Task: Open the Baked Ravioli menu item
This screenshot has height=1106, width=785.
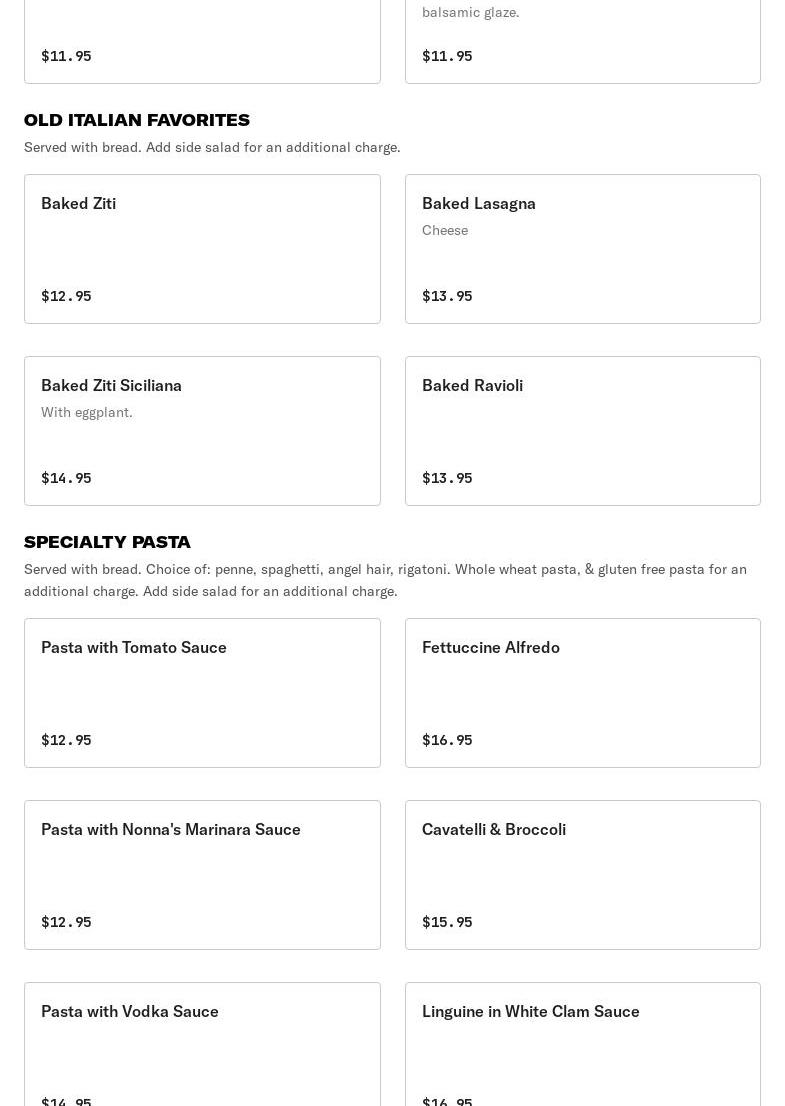Action: (582, 431)
